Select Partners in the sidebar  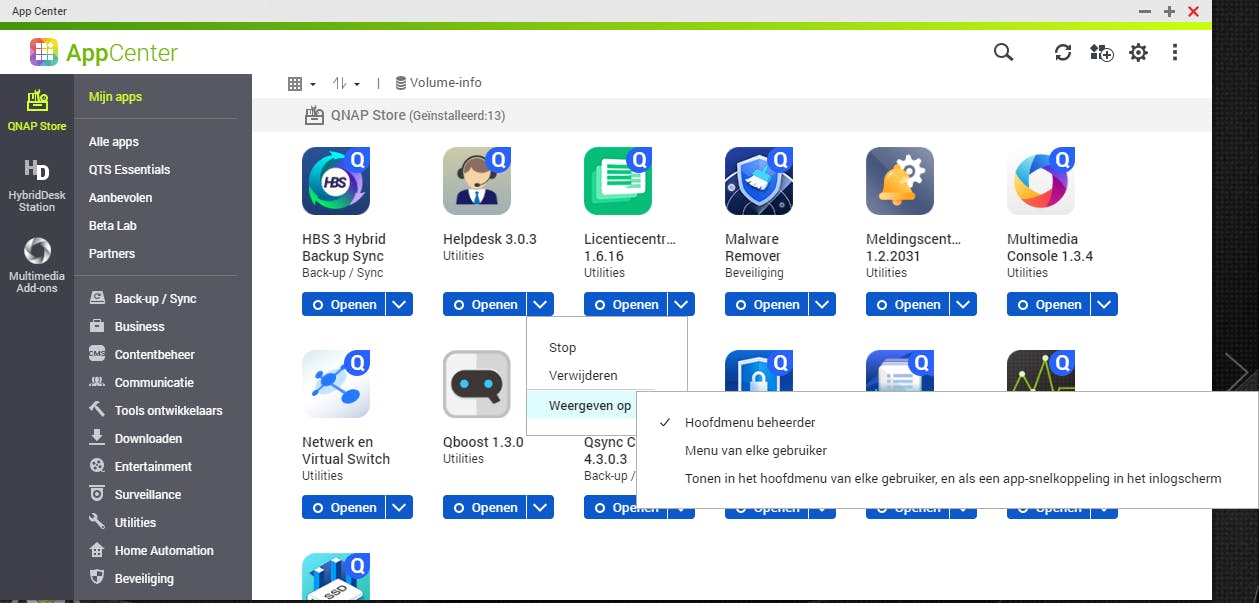[111, 254]
